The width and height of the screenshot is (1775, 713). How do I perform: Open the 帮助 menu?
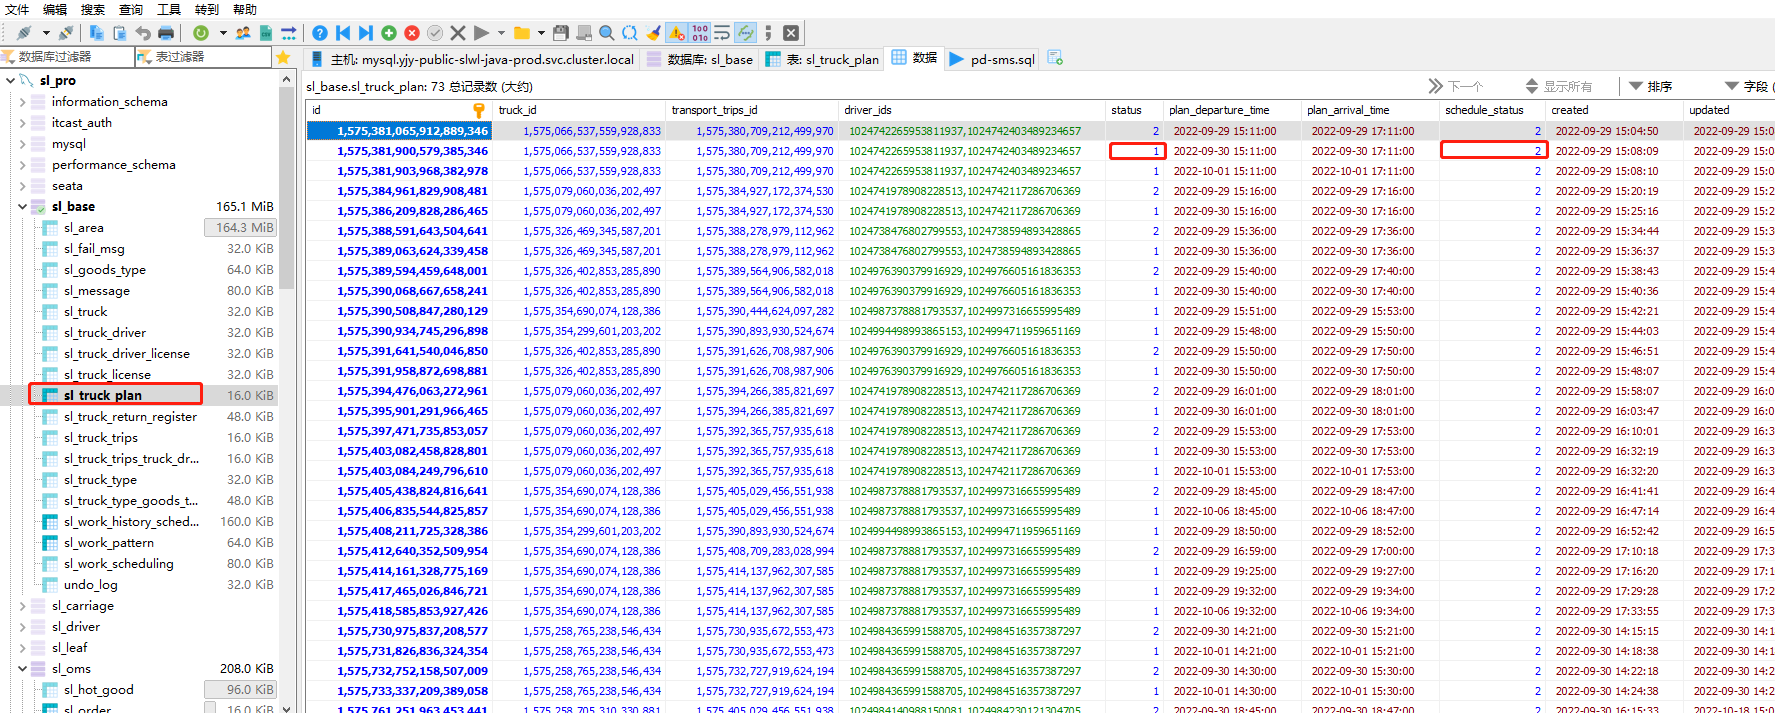(x=245, y=9)
